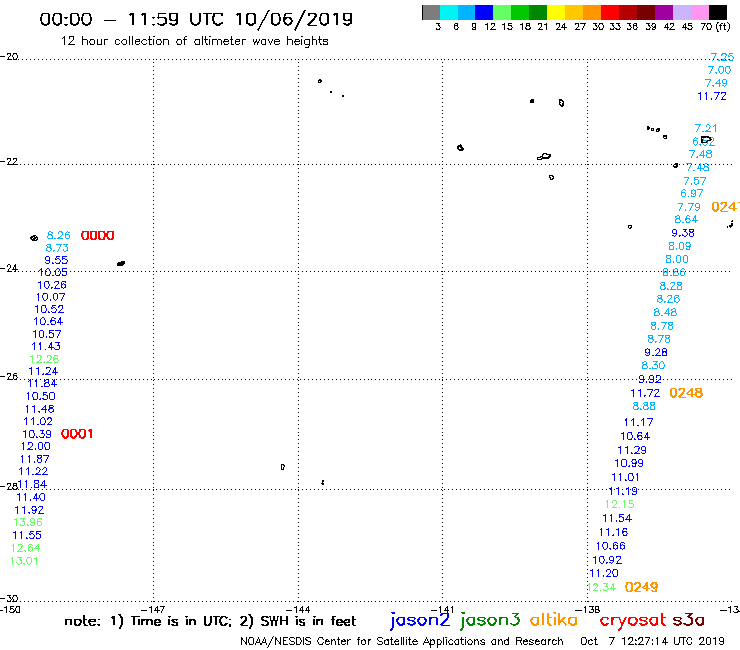Click the timestamp 'Oct 7 12:27:14 UTC 2019'
Image resolution: width=740 pixels, height=650 pixels.
(652, 641)
